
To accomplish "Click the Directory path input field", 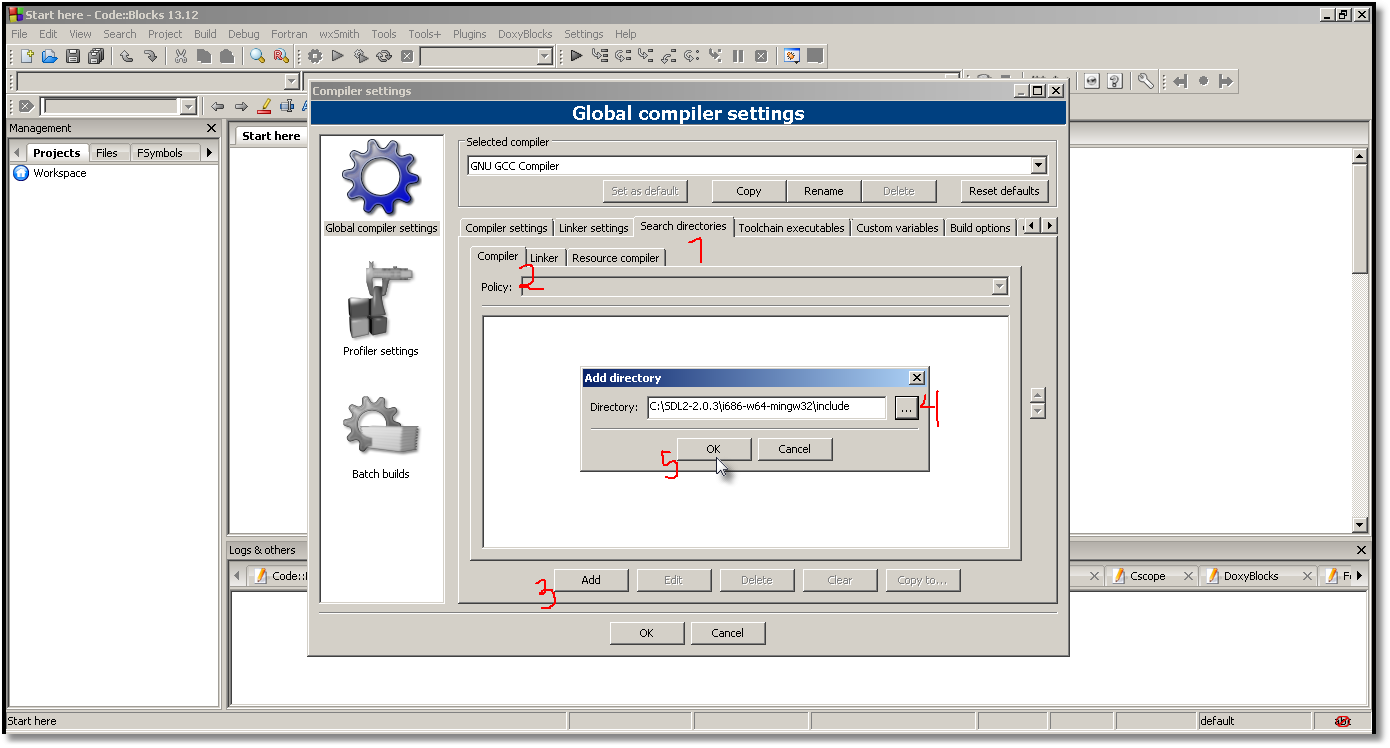I will 765,407.
